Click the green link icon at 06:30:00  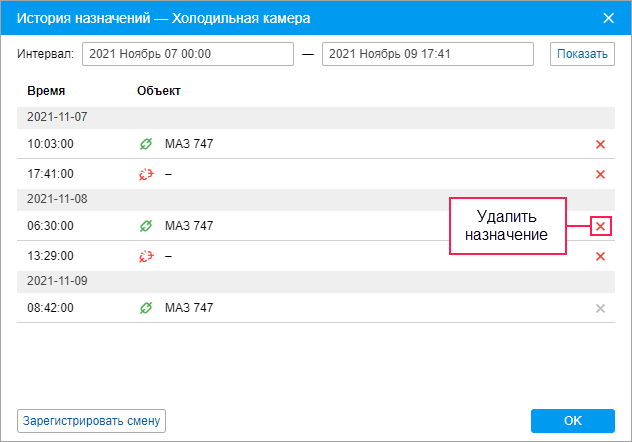pyautogui.click(x=146, y=226)
